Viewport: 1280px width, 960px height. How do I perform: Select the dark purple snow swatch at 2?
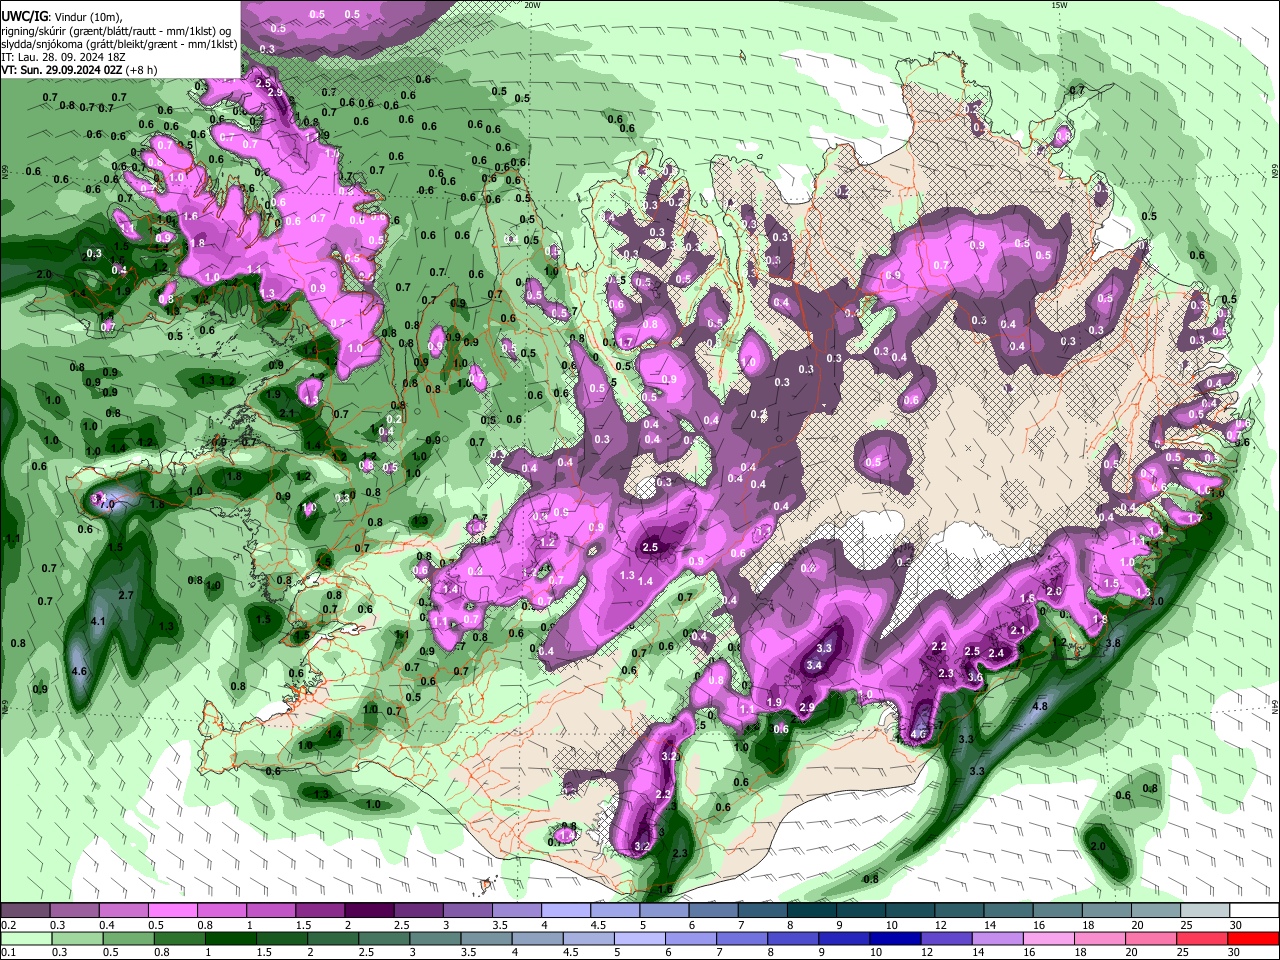pyautogui.click(x=369, y=911)
